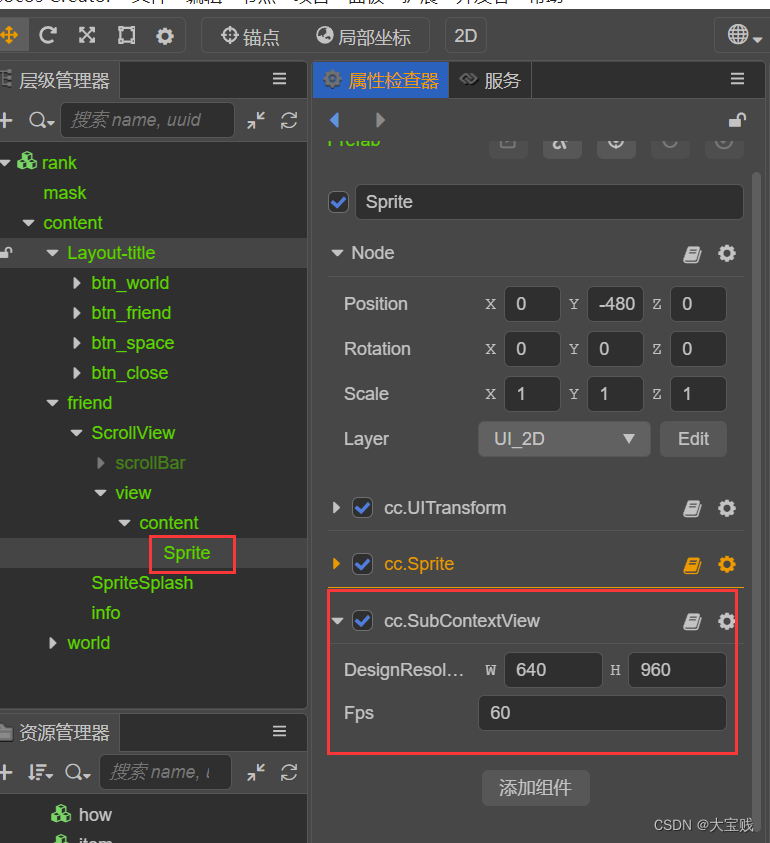
Task: Expand the cc.UITransform component section
Action: [337, 508]
